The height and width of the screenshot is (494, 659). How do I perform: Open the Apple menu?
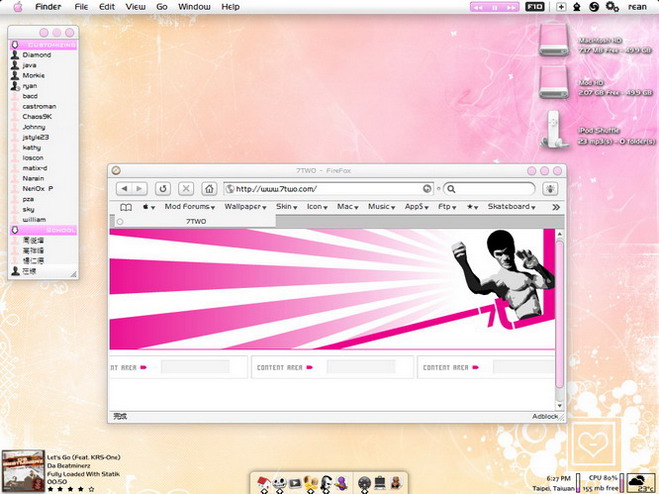point(18,7)
